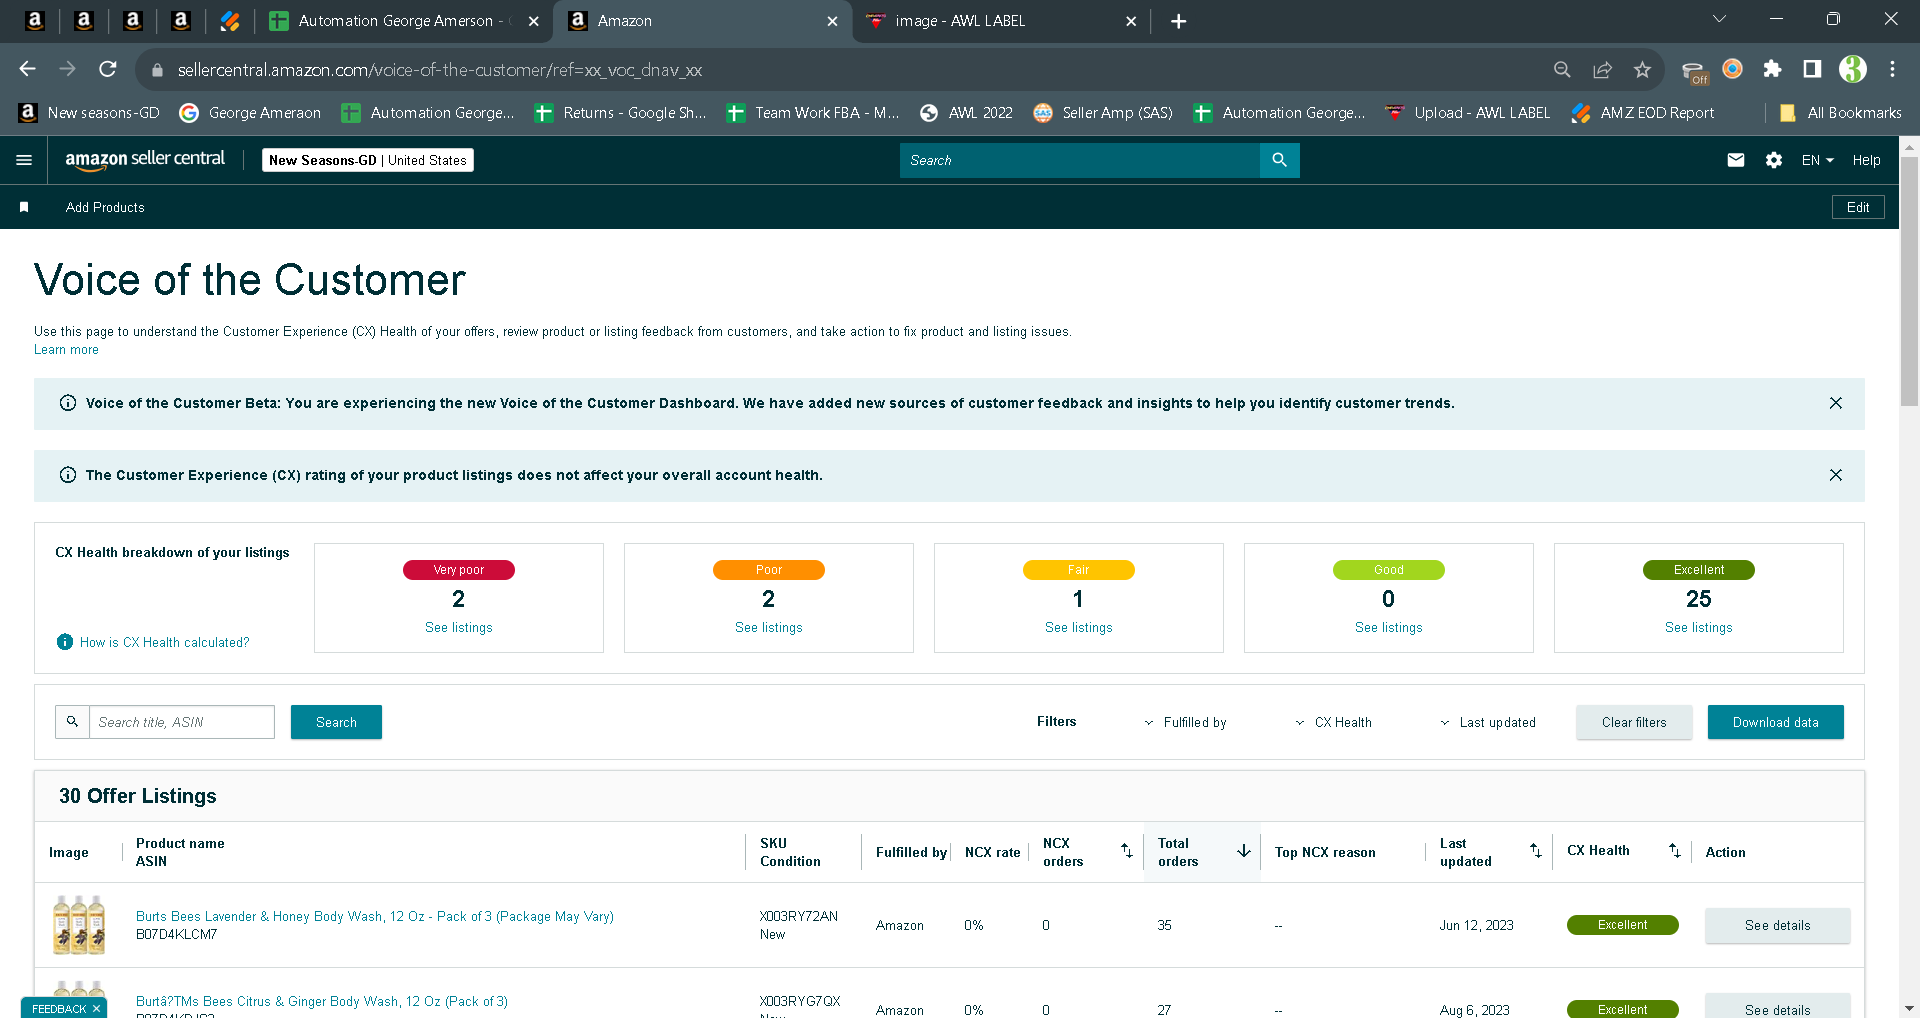1920x1018 pixels.
Task: Bookmark this page with the star icon
Action: pos(1642,69)
